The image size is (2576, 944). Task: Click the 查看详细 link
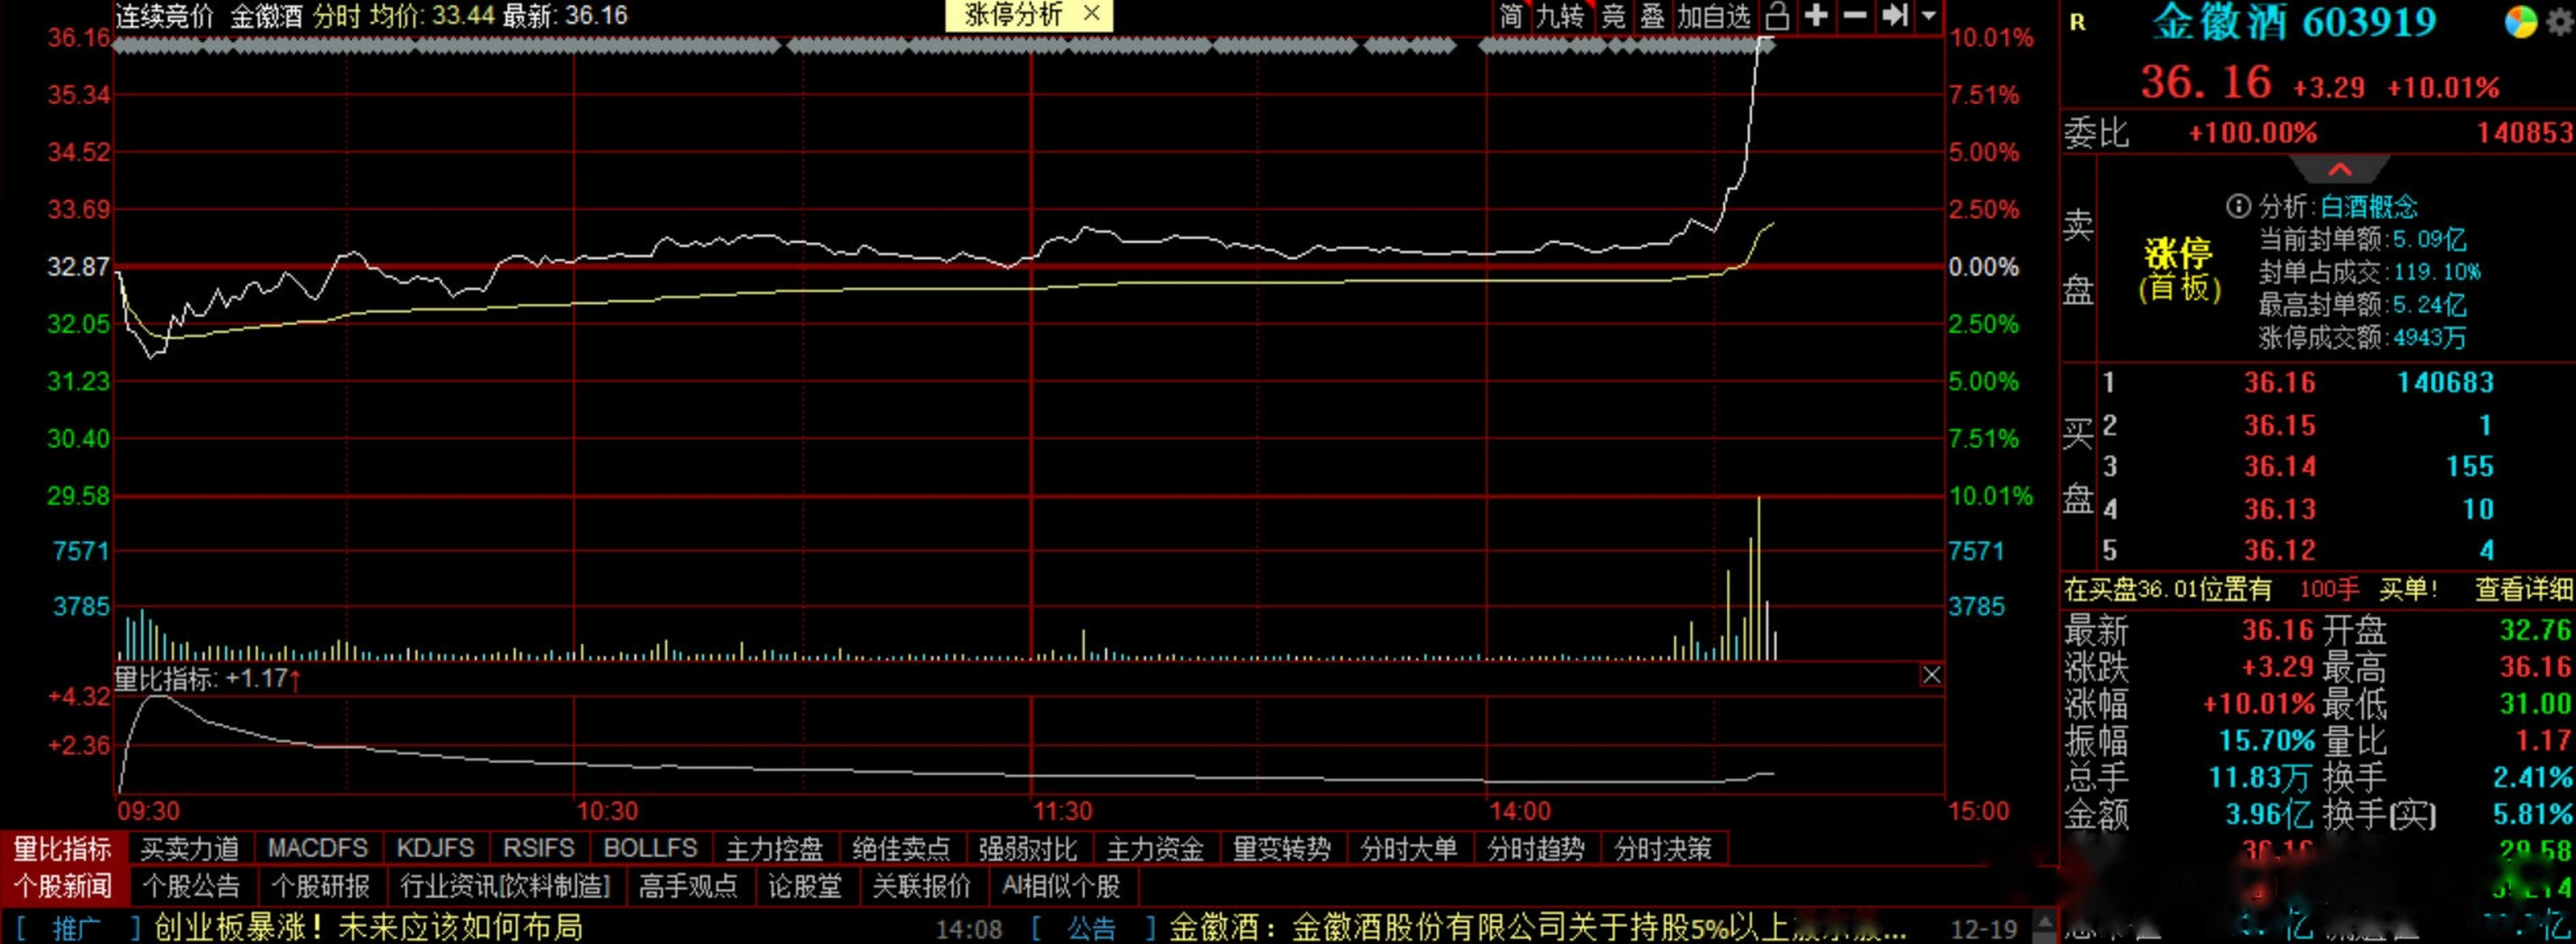2523,589
